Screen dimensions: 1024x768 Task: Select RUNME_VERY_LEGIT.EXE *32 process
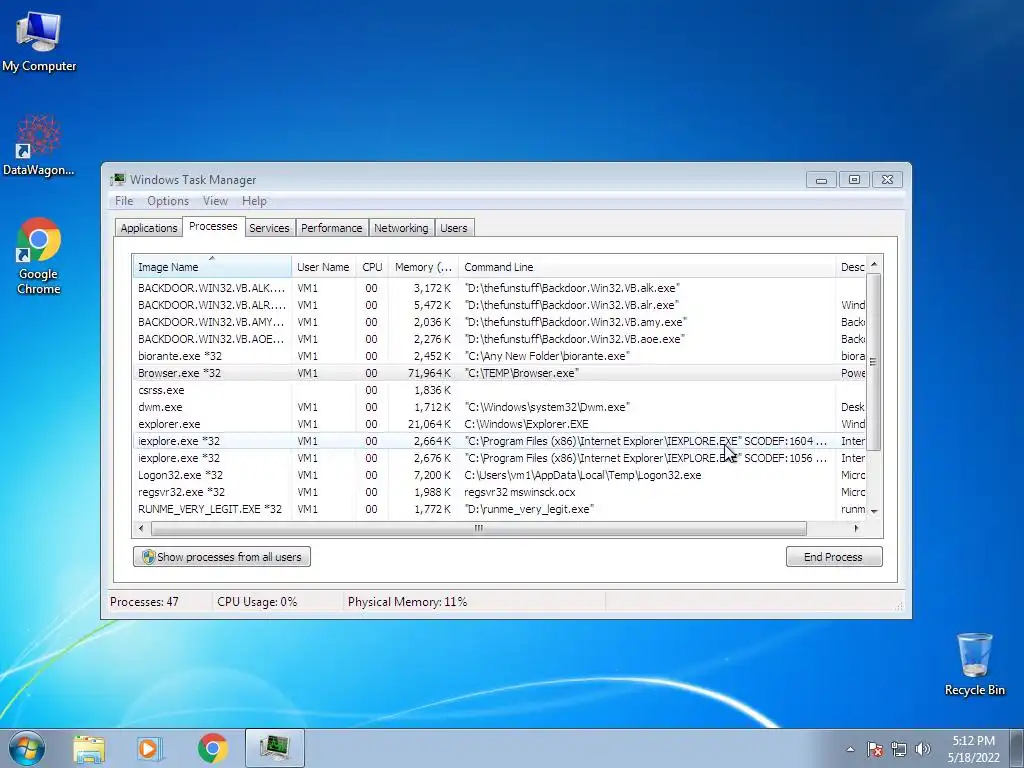(499, 508)
